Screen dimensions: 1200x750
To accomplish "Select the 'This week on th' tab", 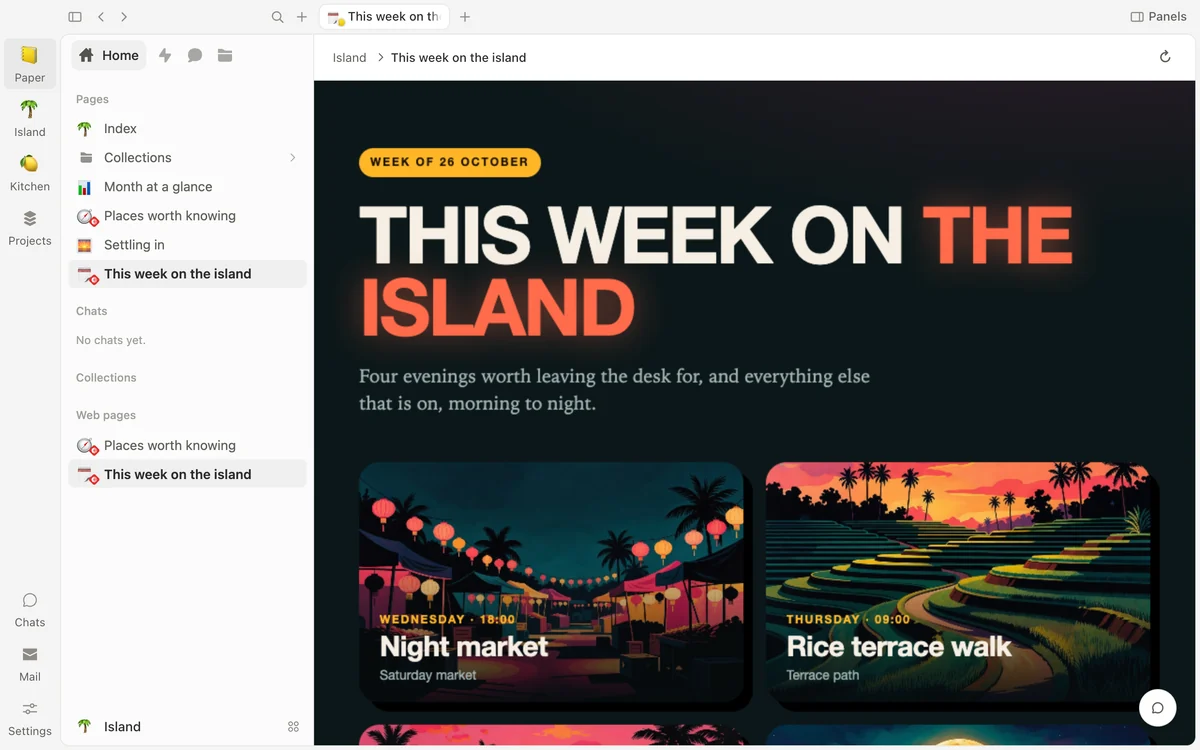I will pyautogui.click(x=384, y=17).
